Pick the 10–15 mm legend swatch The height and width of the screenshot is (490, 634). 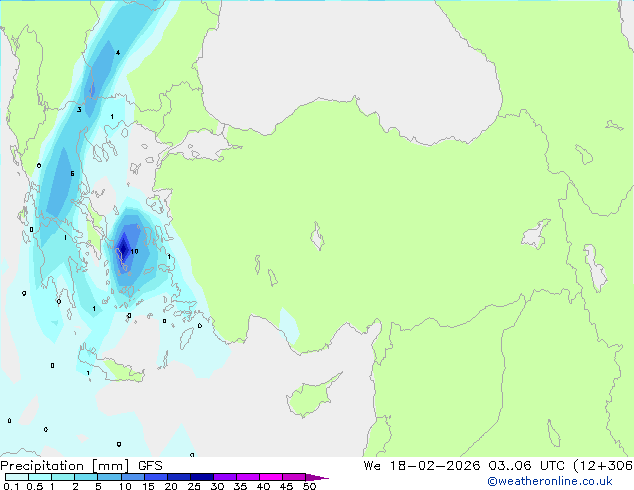pos(132,477)
